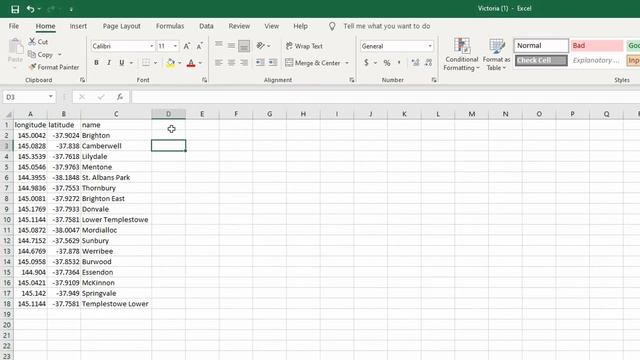640x360 pixels.
Task: Apply the Bad cell style
Action: click(597, 46)
